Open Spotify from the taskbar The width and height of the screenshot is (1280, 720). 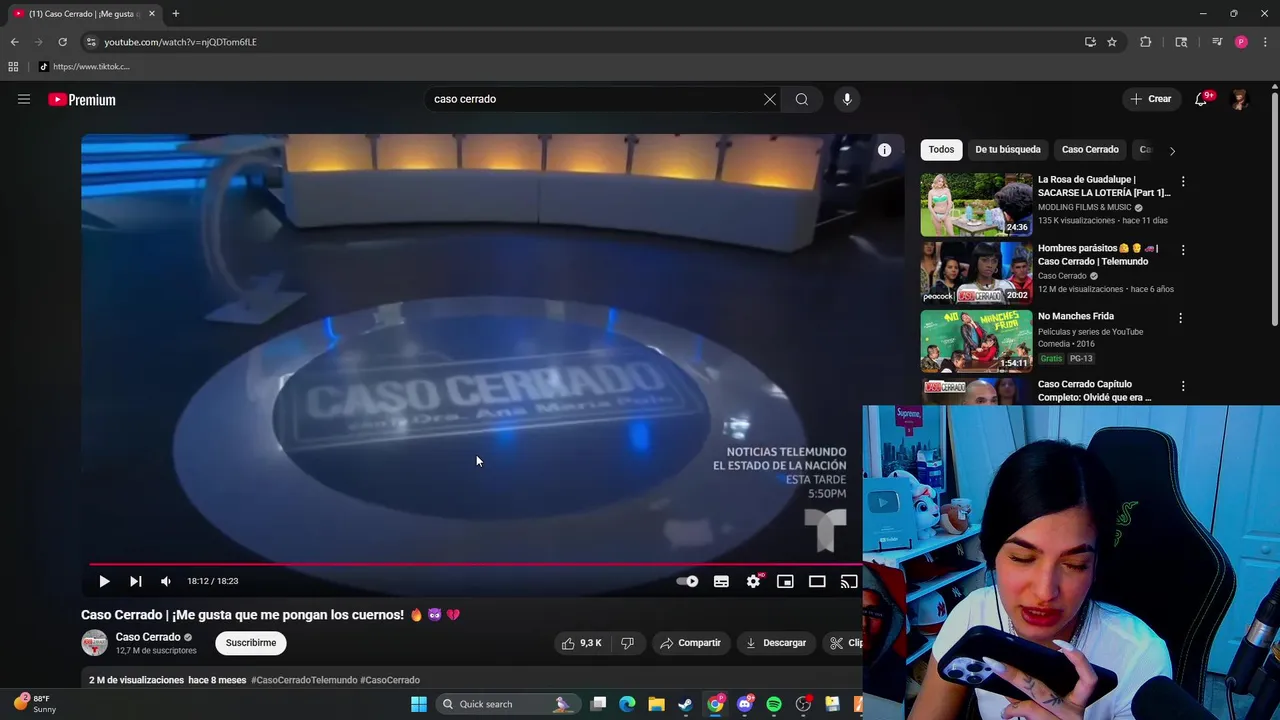pyautogui.click(x=774, y=704)
